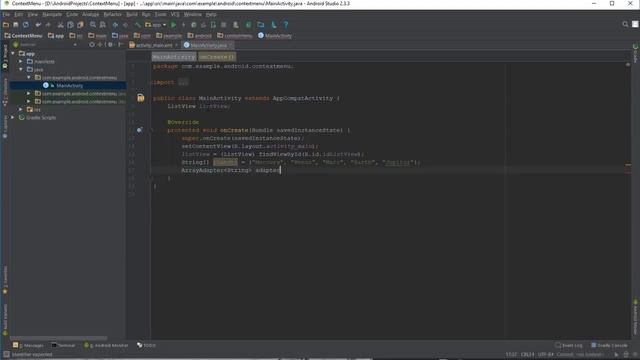Click the Redo toolbar icon
This screenshot has height=360, width=640.
tap(48, 25)
